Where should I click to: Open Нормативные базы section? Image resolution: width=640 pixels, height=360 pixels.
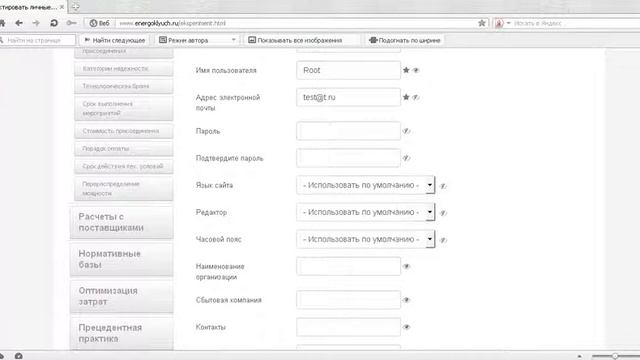[122, 259]
